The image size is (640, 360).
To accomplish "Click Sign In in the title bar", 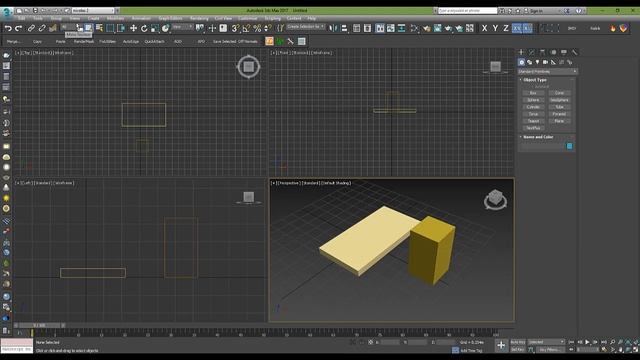I will pos(536,11).
